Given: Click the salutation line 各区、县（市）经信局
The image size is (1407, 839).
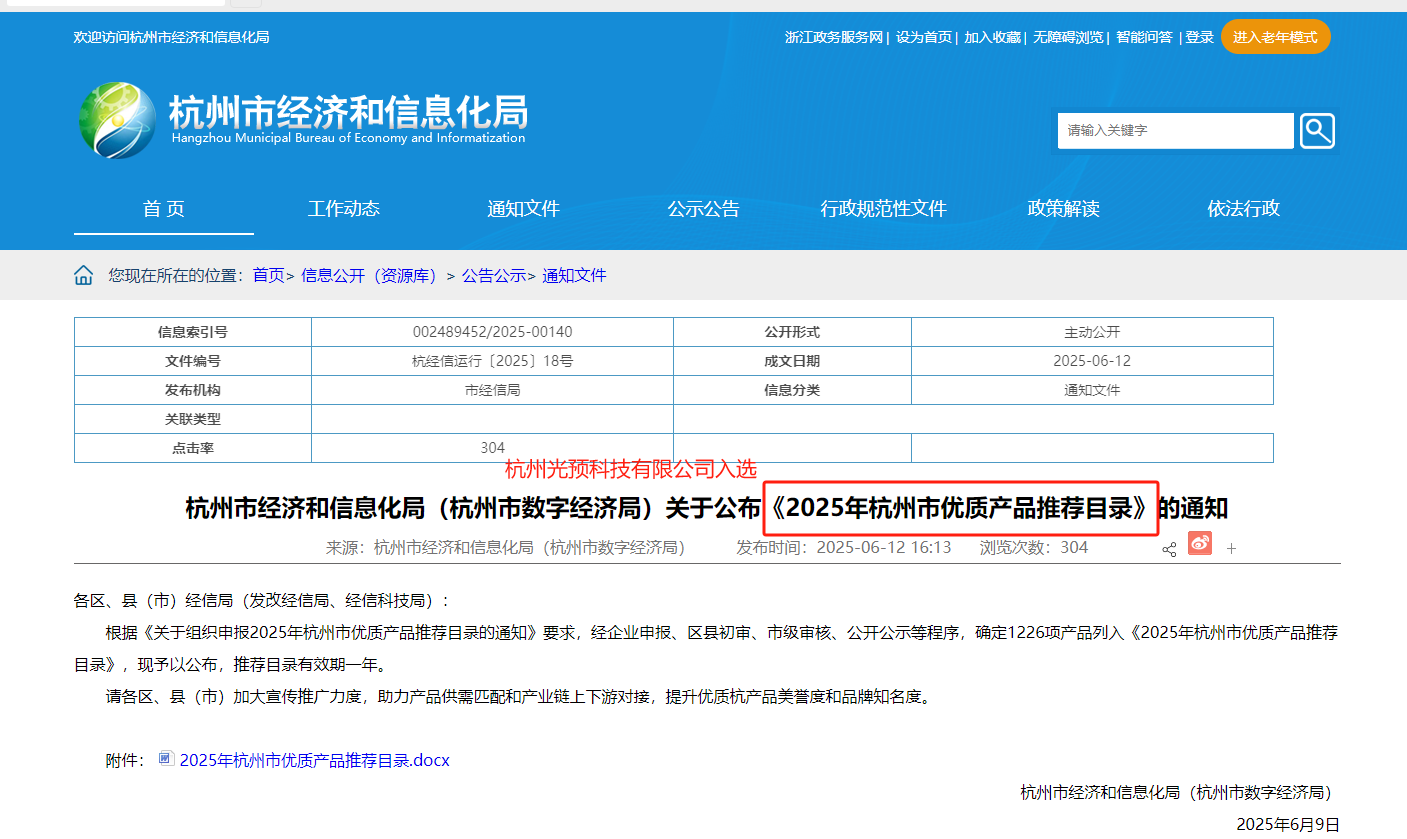Looking at the screenshot, I should 263,601.
